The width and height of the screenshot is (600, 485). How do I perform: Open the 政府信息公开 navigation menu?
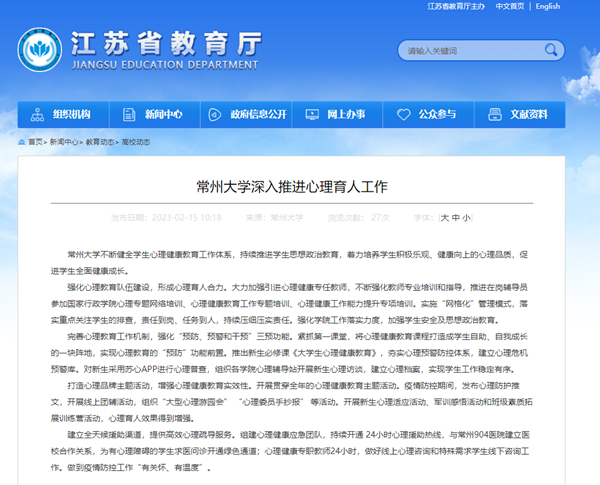[258, 114]
